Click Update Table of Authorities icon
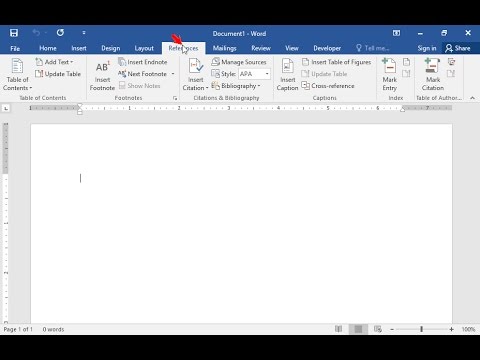Screen dimensions: 480x360 point(451,74)
